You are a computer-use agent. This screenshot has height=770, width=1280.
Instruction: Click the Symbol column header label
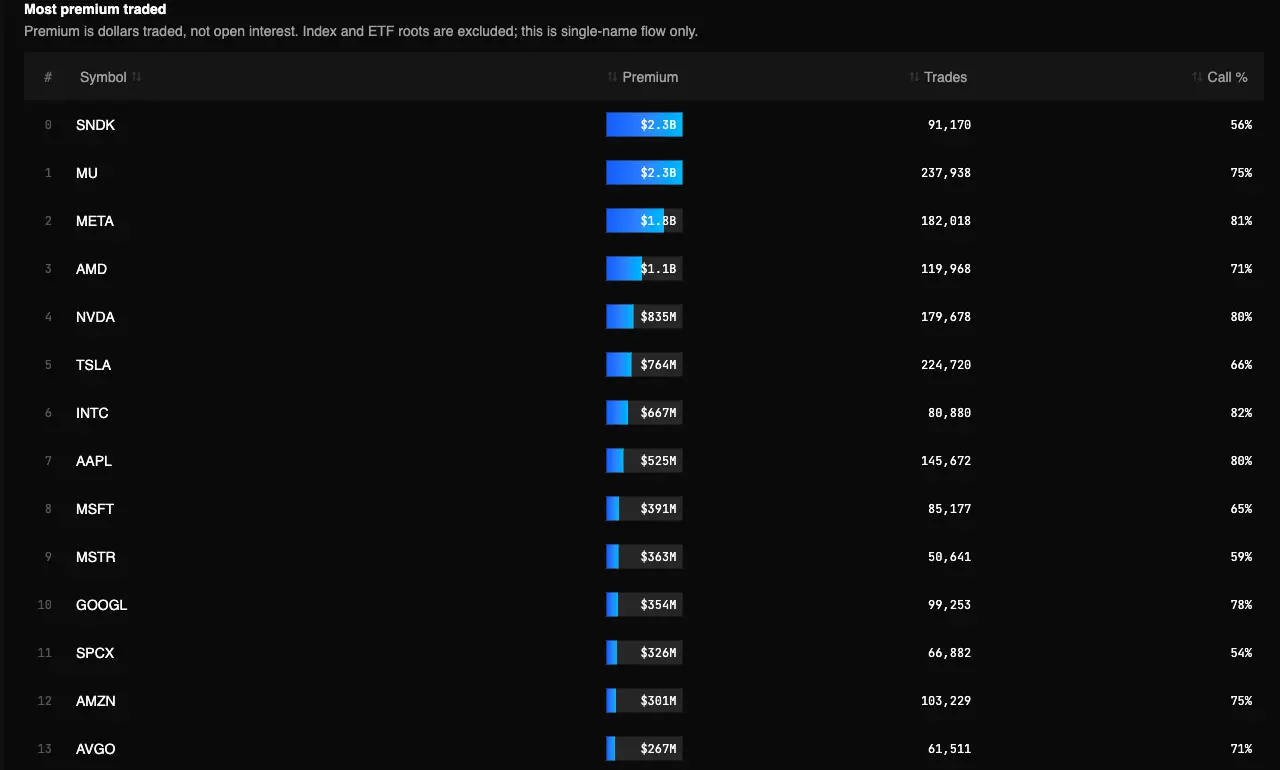click(103, 77)
